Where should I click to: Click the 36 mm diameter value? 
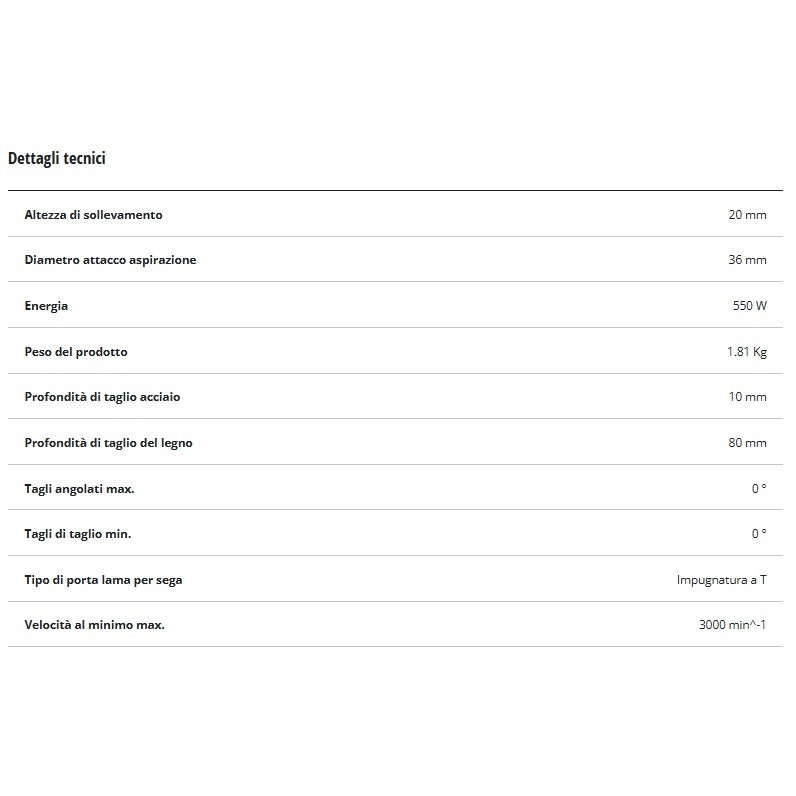[x=747, y=260]
